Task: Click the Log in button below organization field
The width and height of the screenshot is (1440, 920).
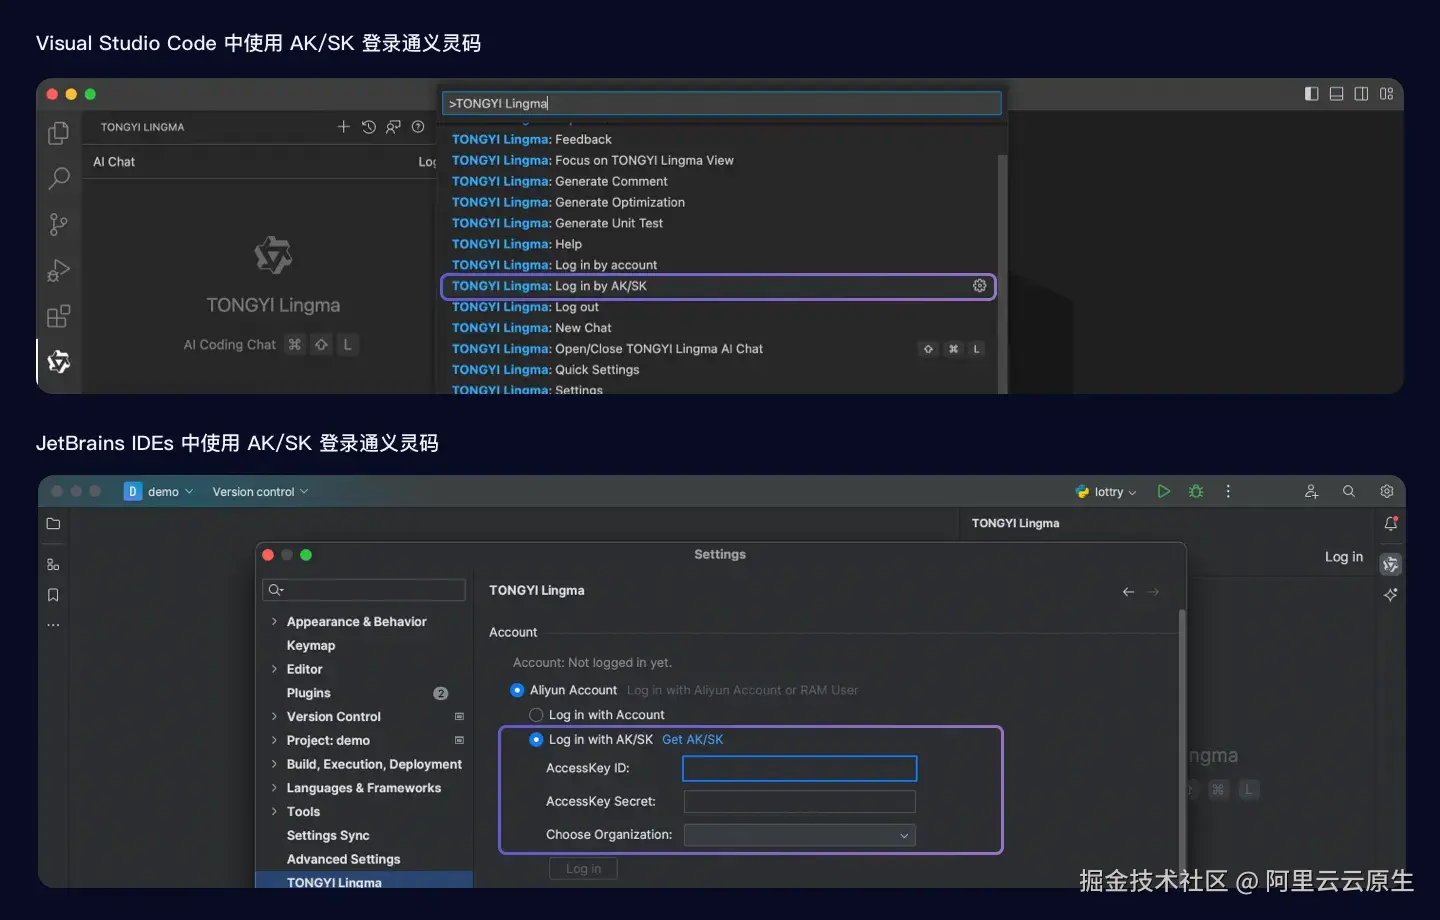Action: click(583, 869)
